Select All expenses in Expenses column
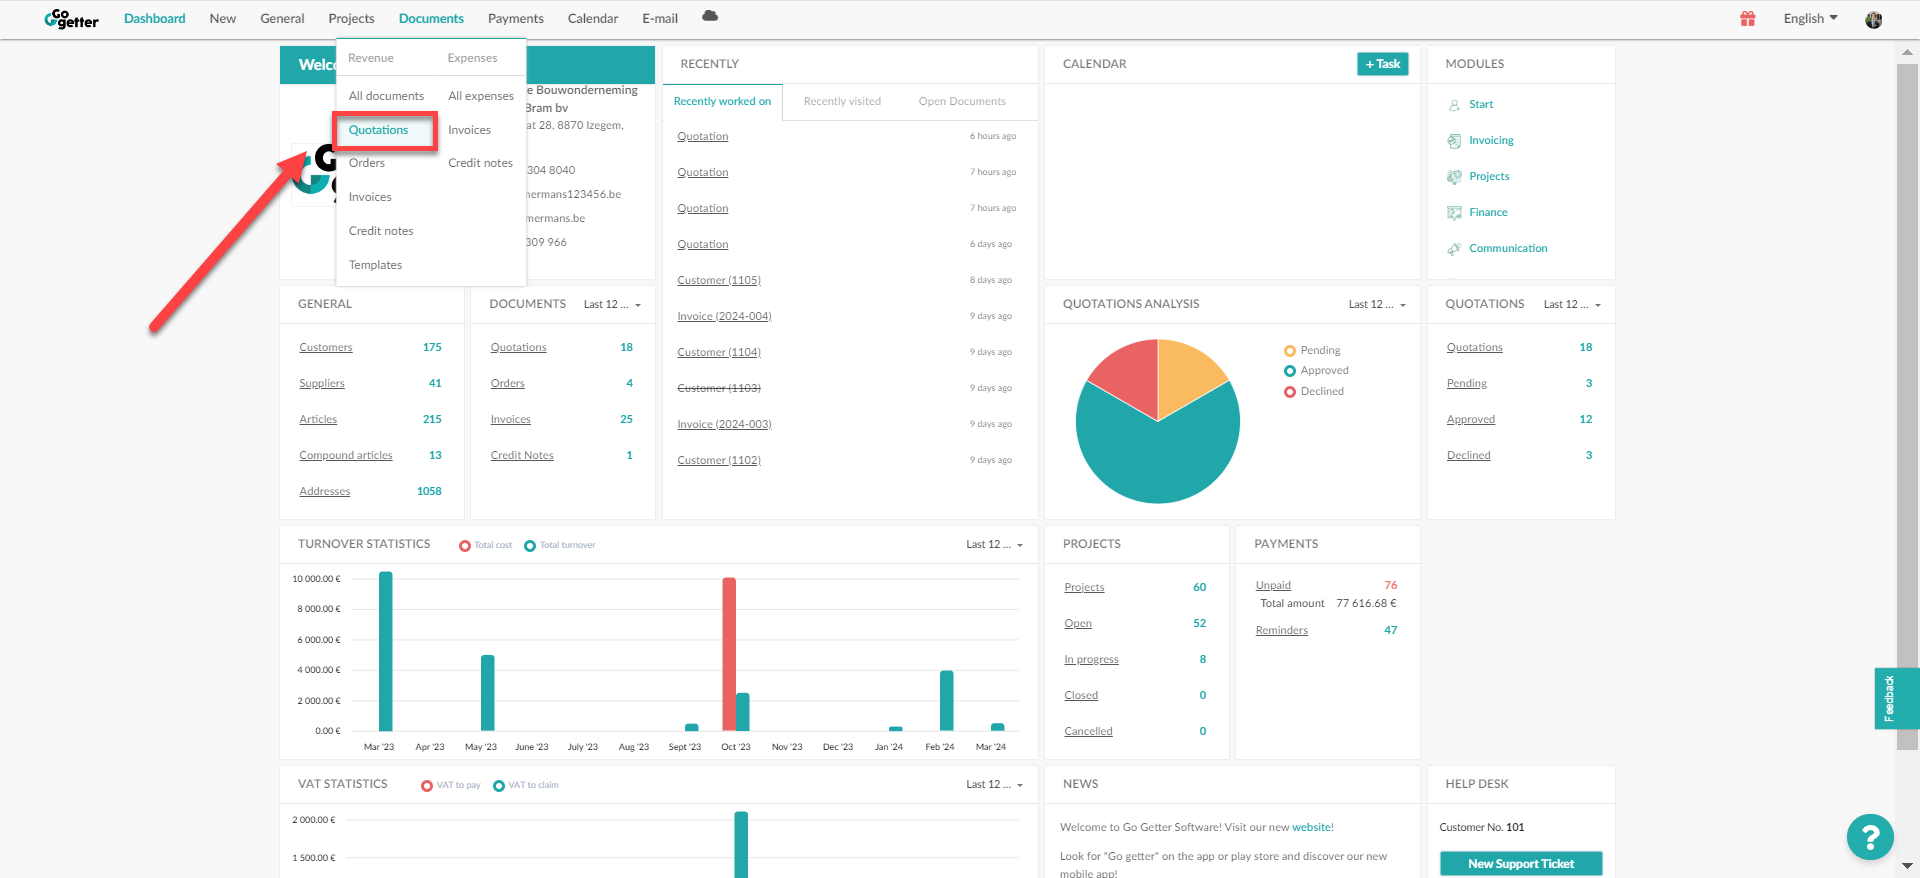 [481, 96]
